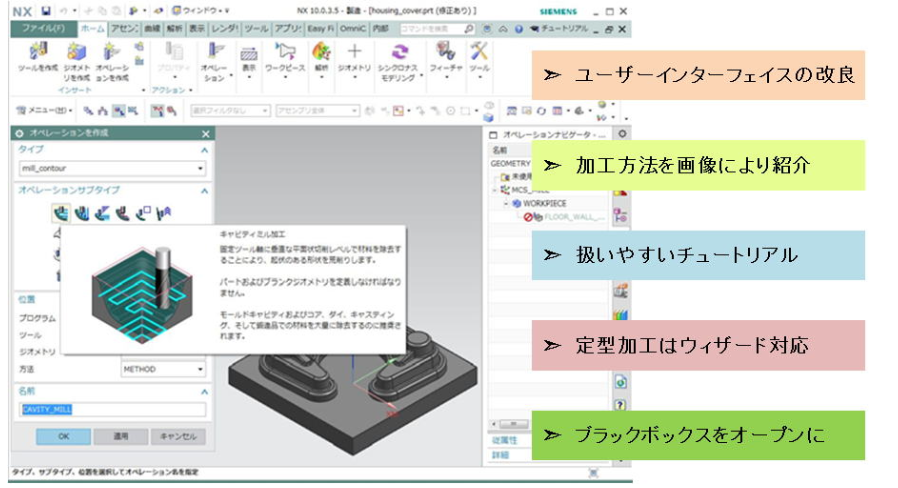The height and width of the screenshot is (488, 898).
Task: Collapse the Name (名前) section chevron
Action: [204, 392]
